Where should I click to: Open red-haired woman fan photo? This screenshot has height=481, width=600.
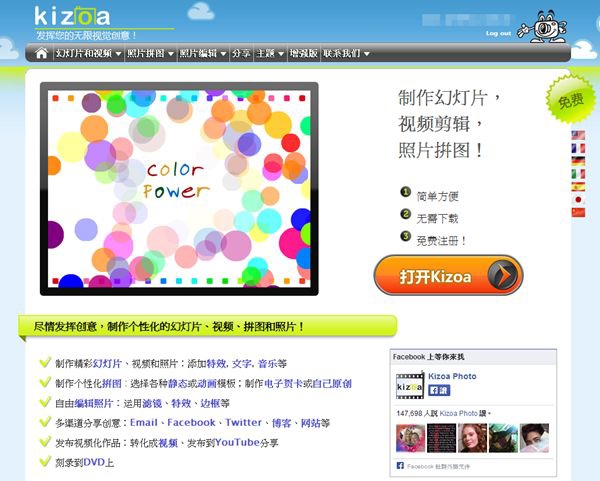[472, 438]
